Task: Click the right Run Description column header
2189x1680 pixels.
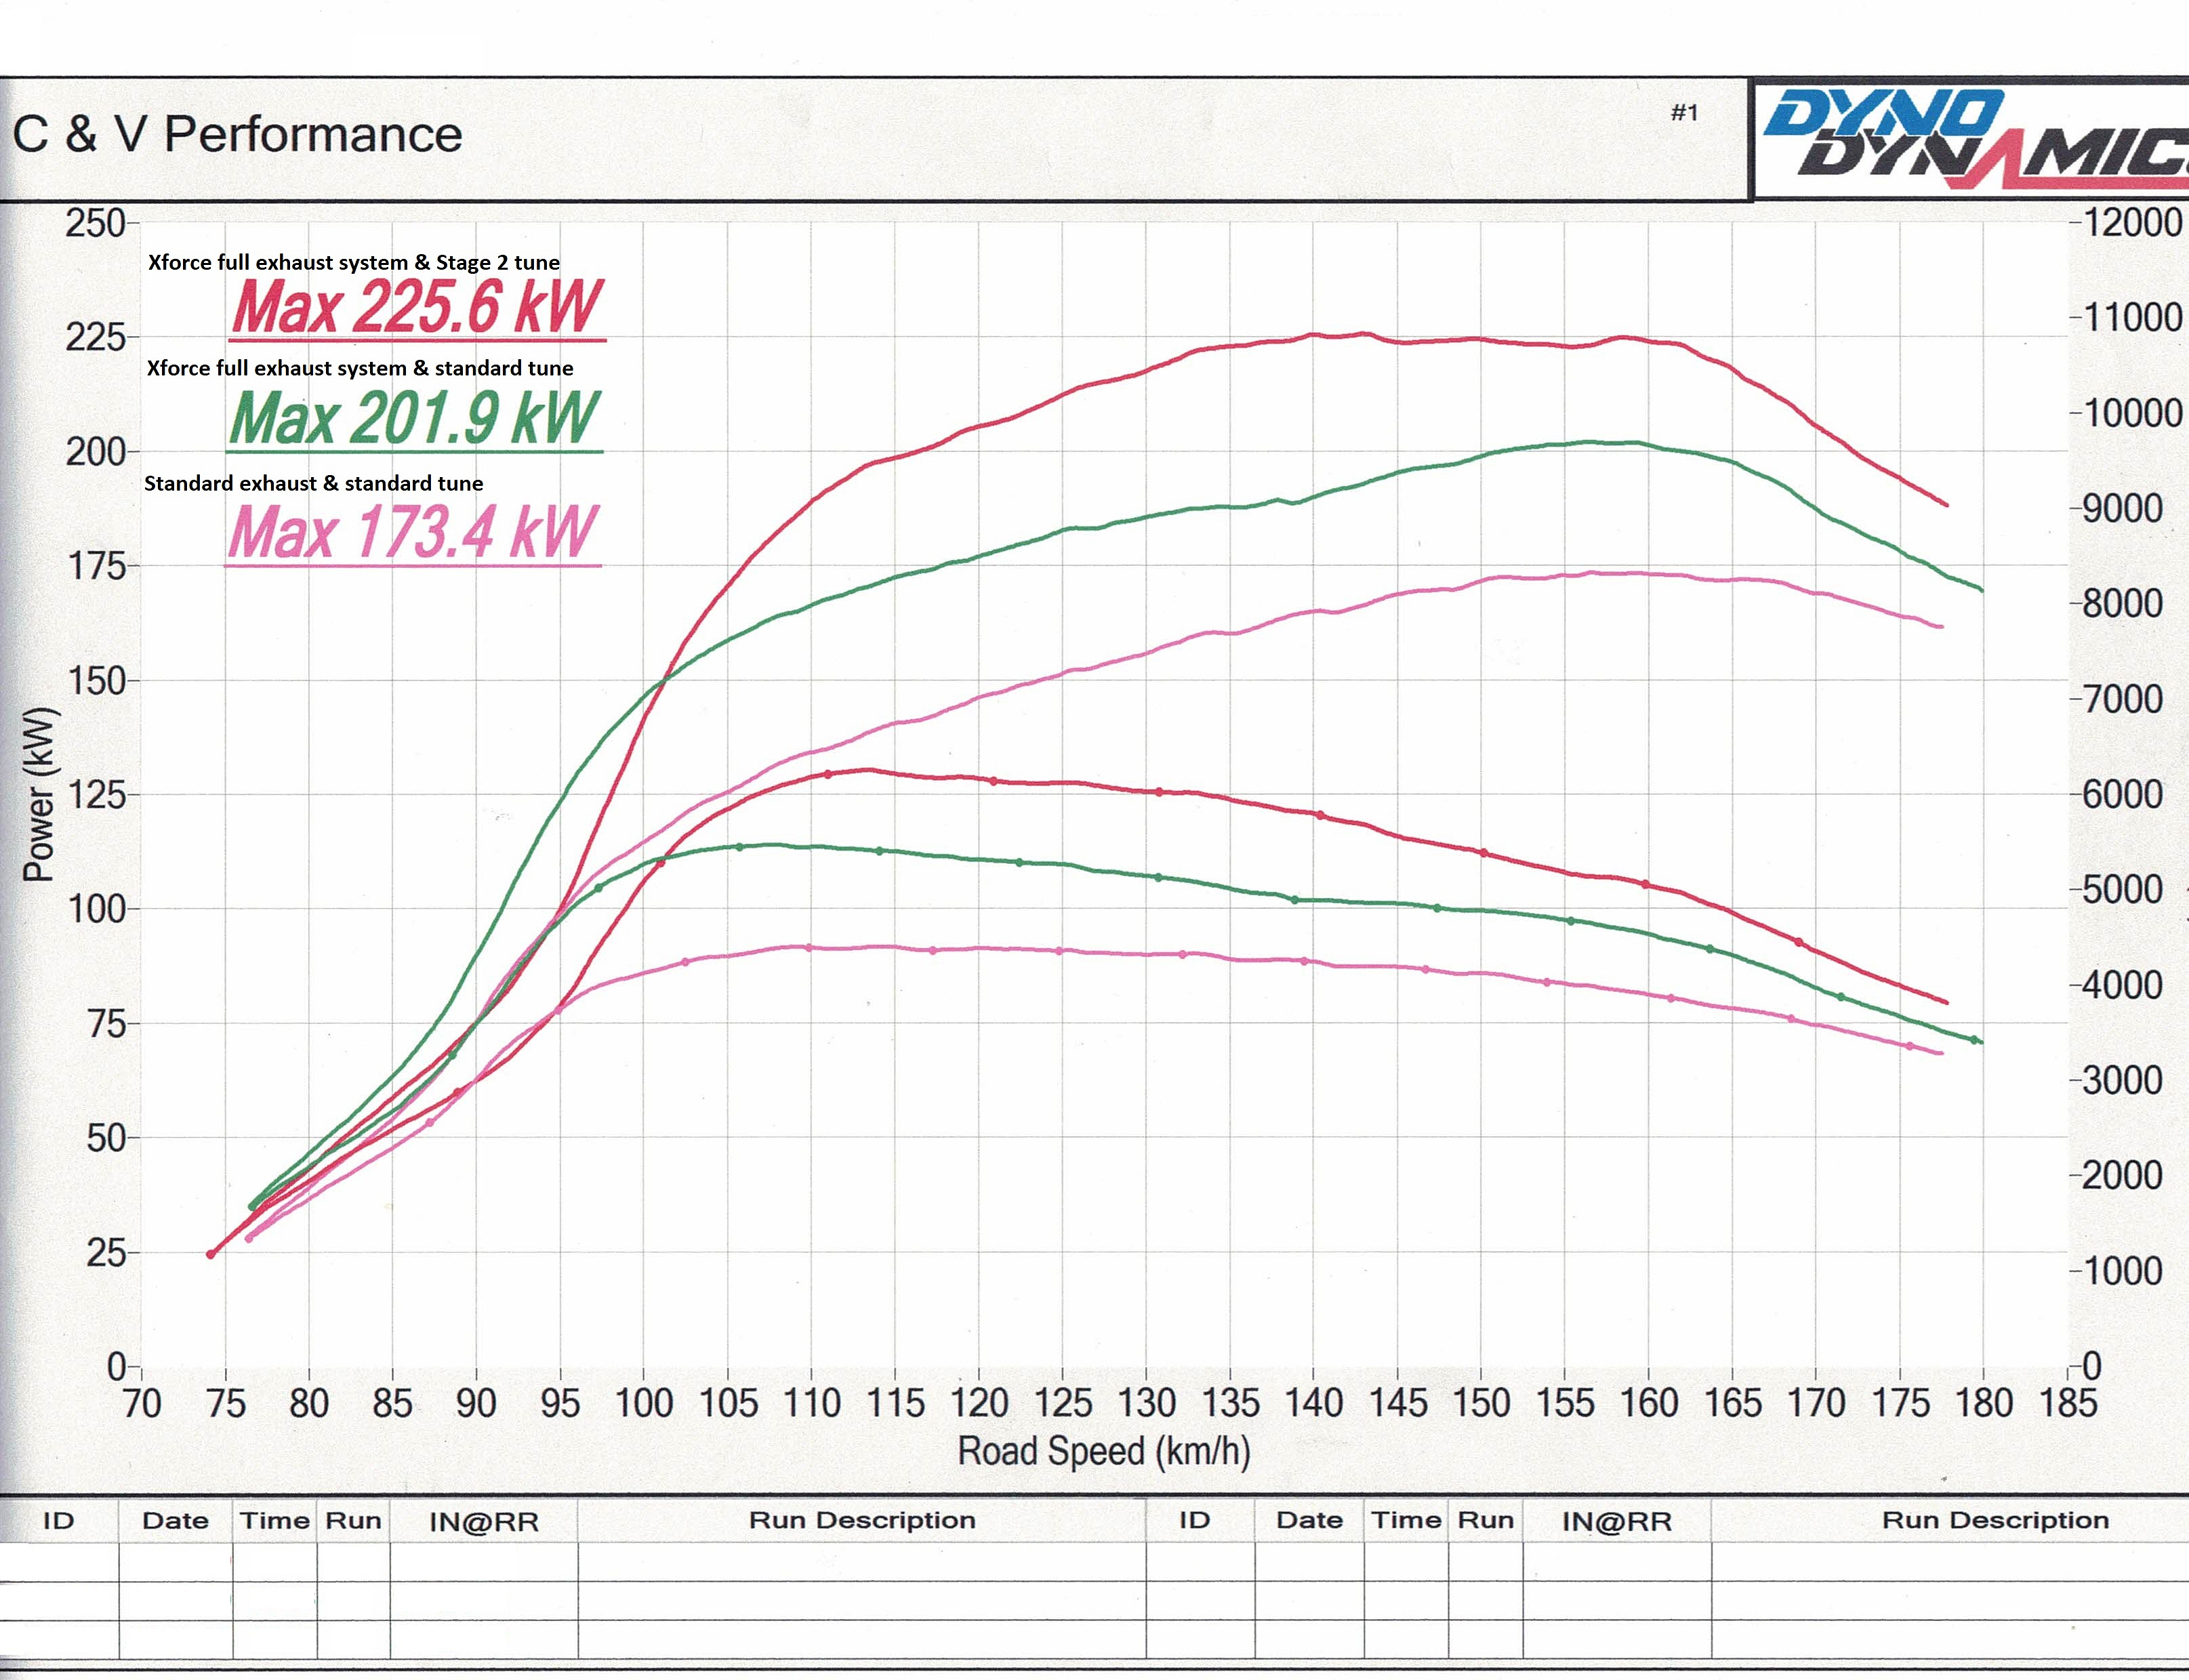Action: click(1995, 1520)
